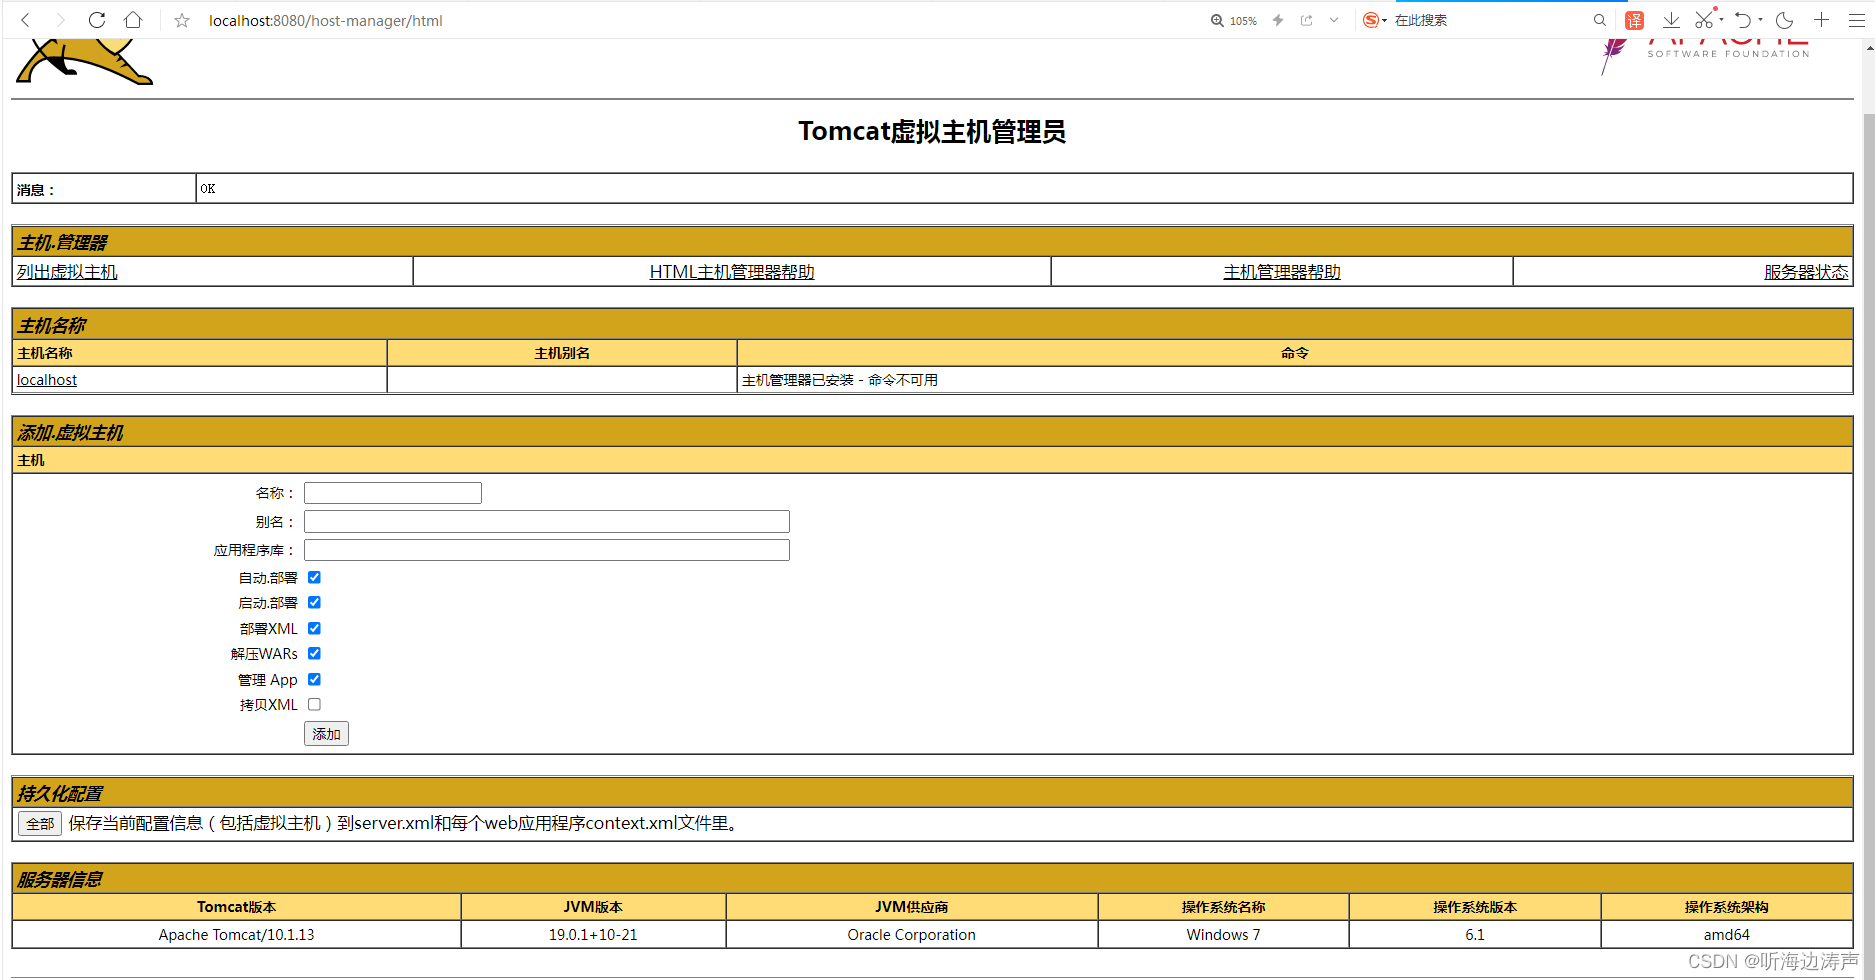
Task: Toggle the lightning speed-mode icon
Action: coord(1278,20)
